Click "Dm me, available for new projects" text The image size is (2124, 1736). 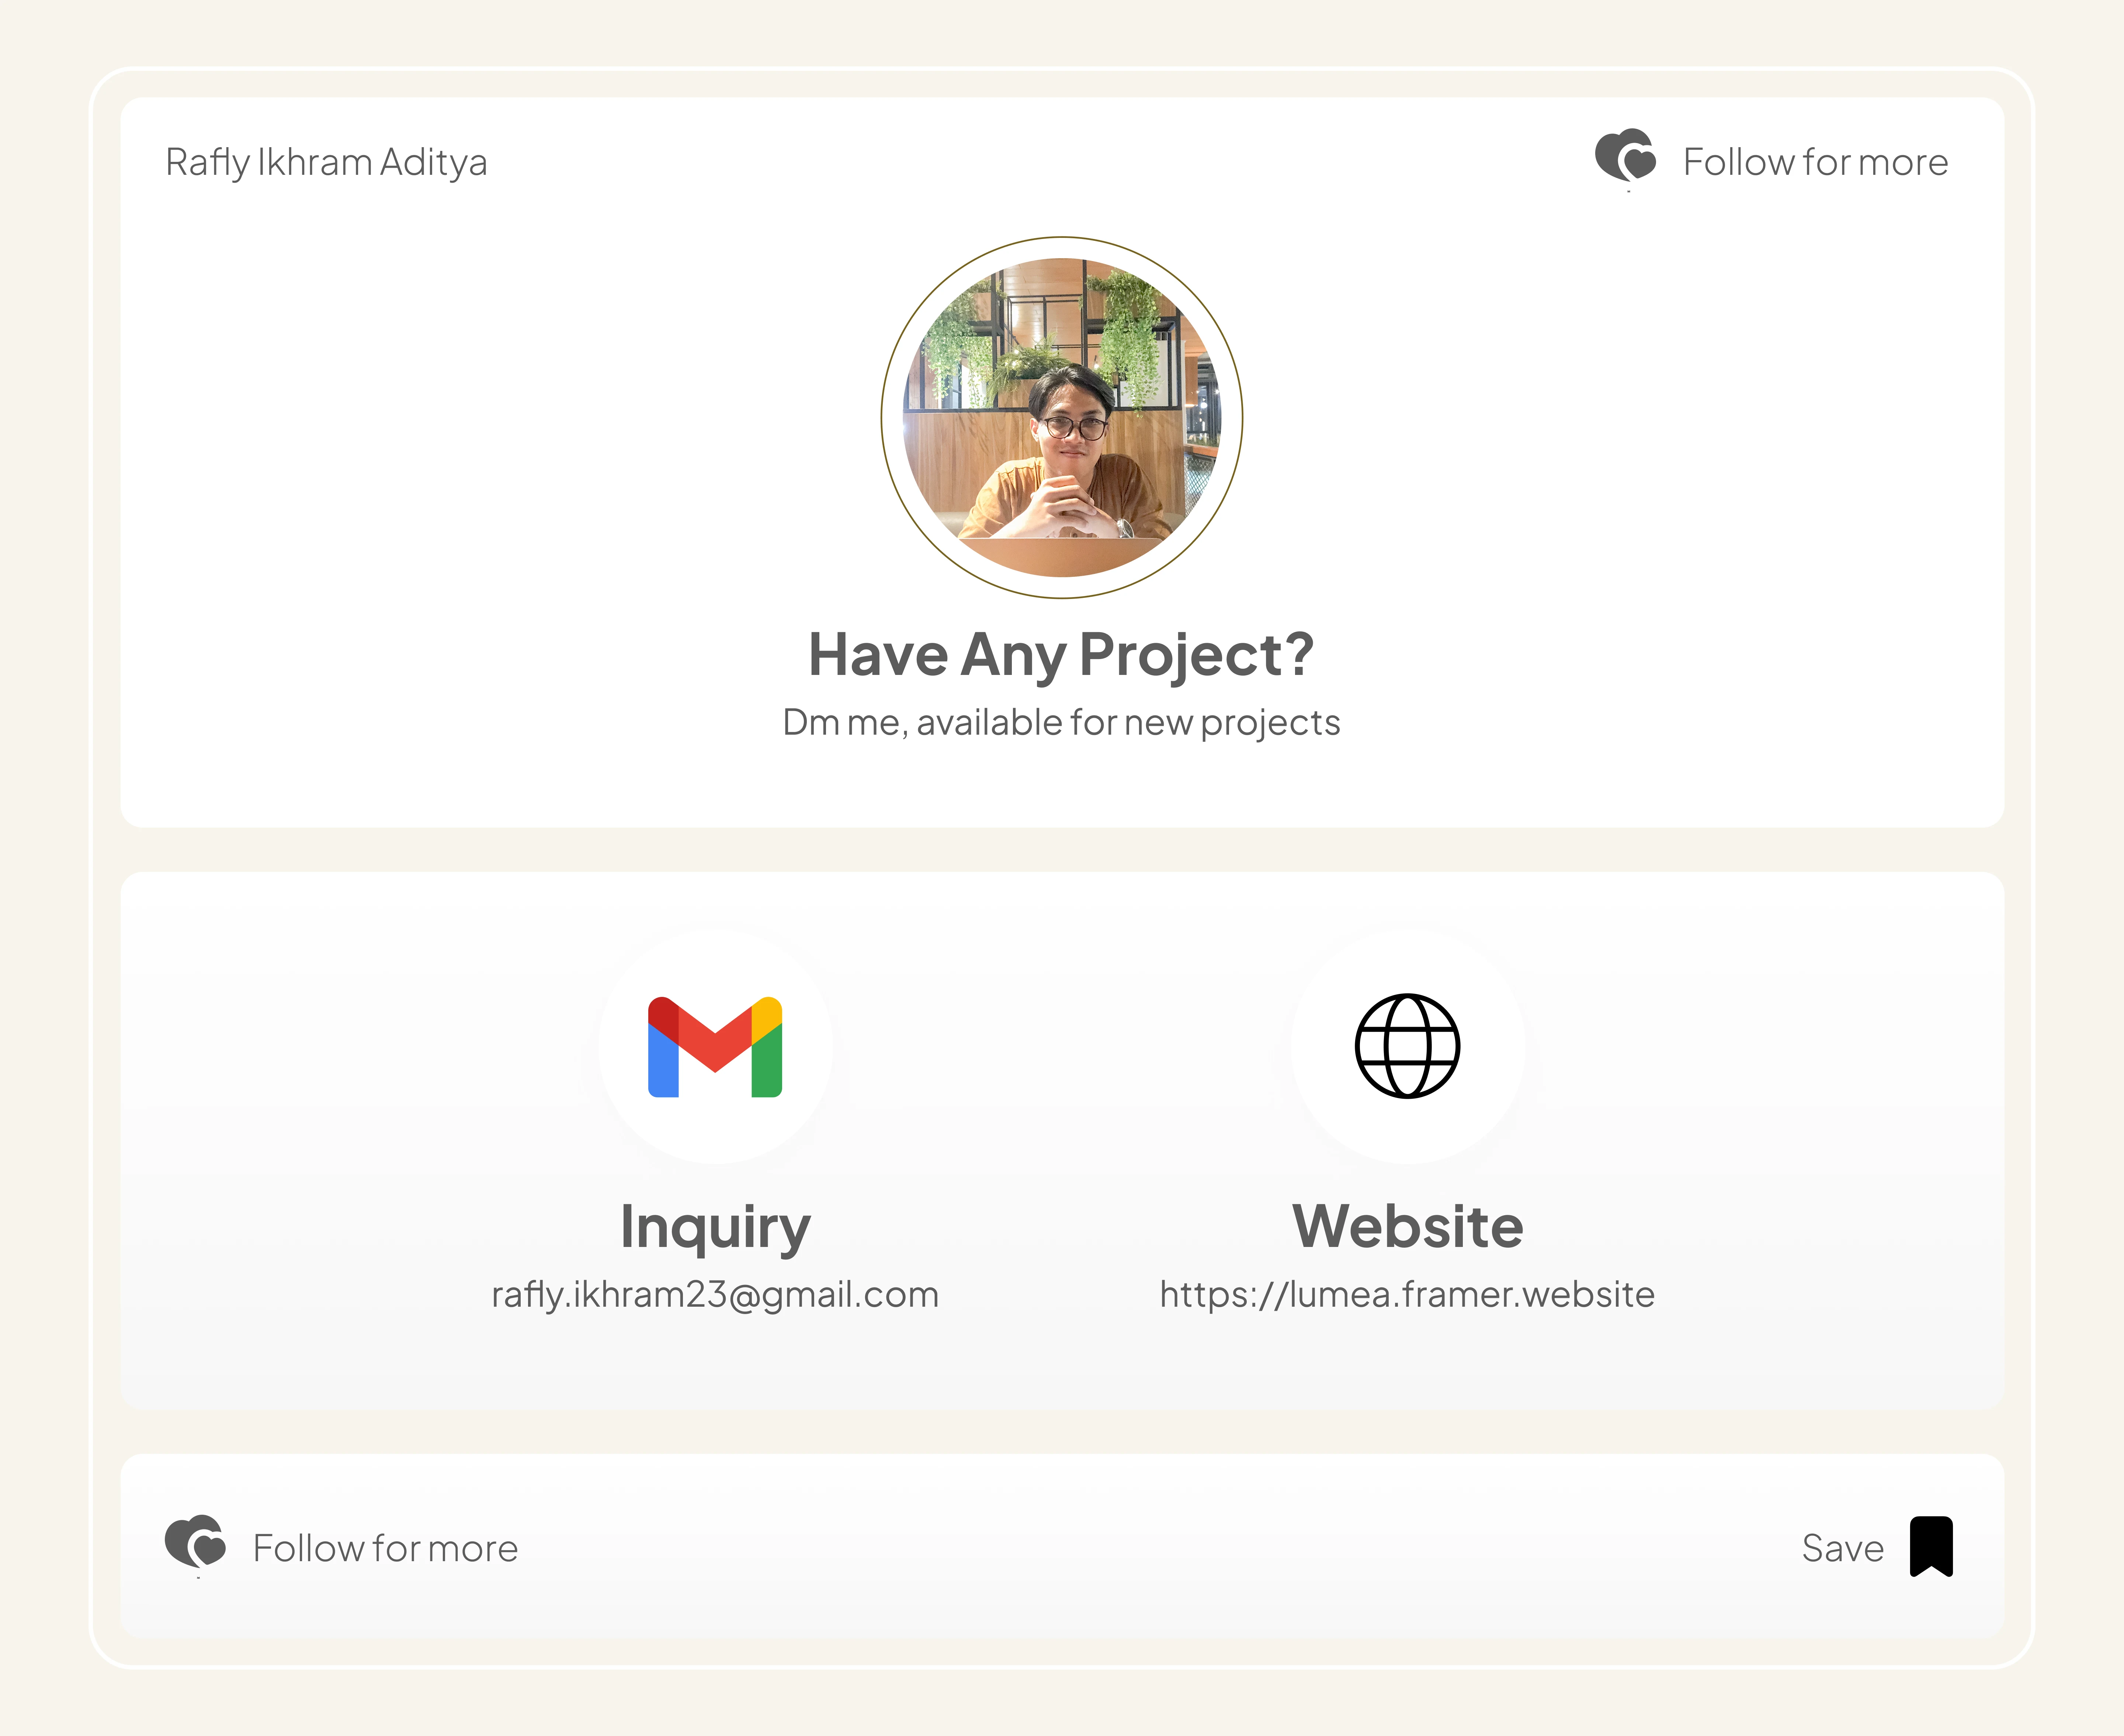1061,722
